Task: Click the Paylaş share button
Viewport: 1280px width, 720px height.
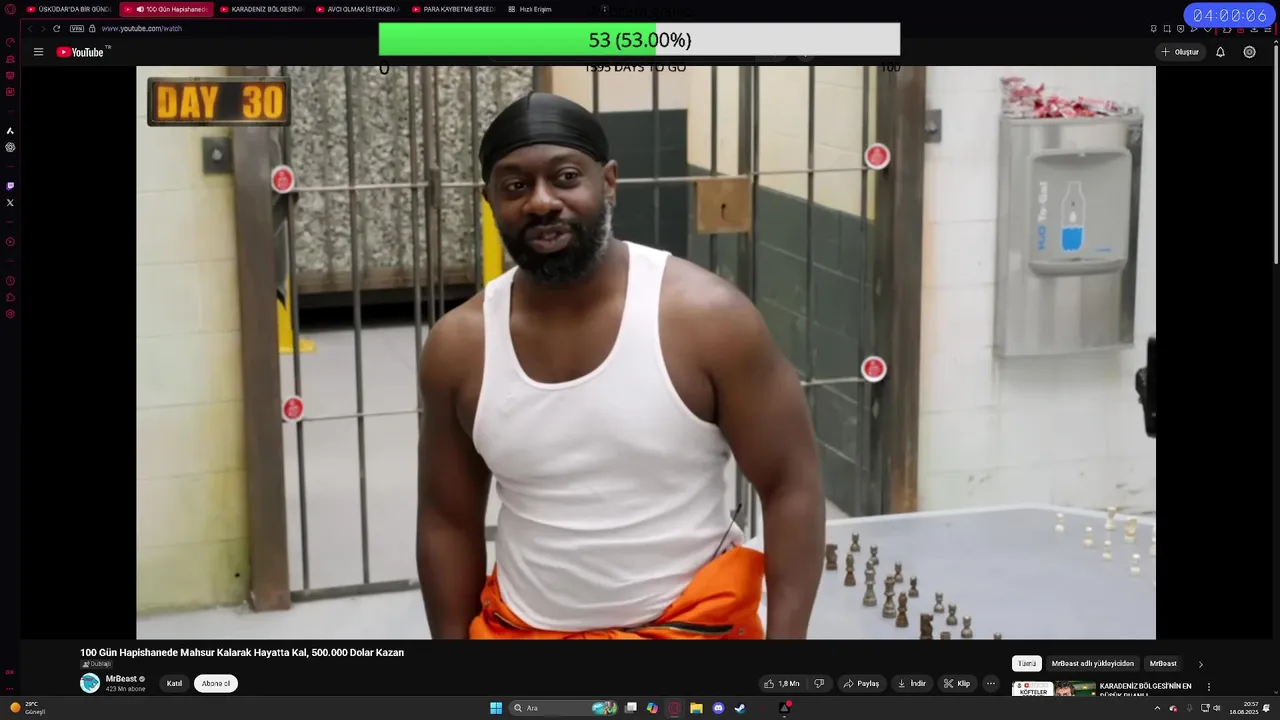Action: tap(861, 684)
